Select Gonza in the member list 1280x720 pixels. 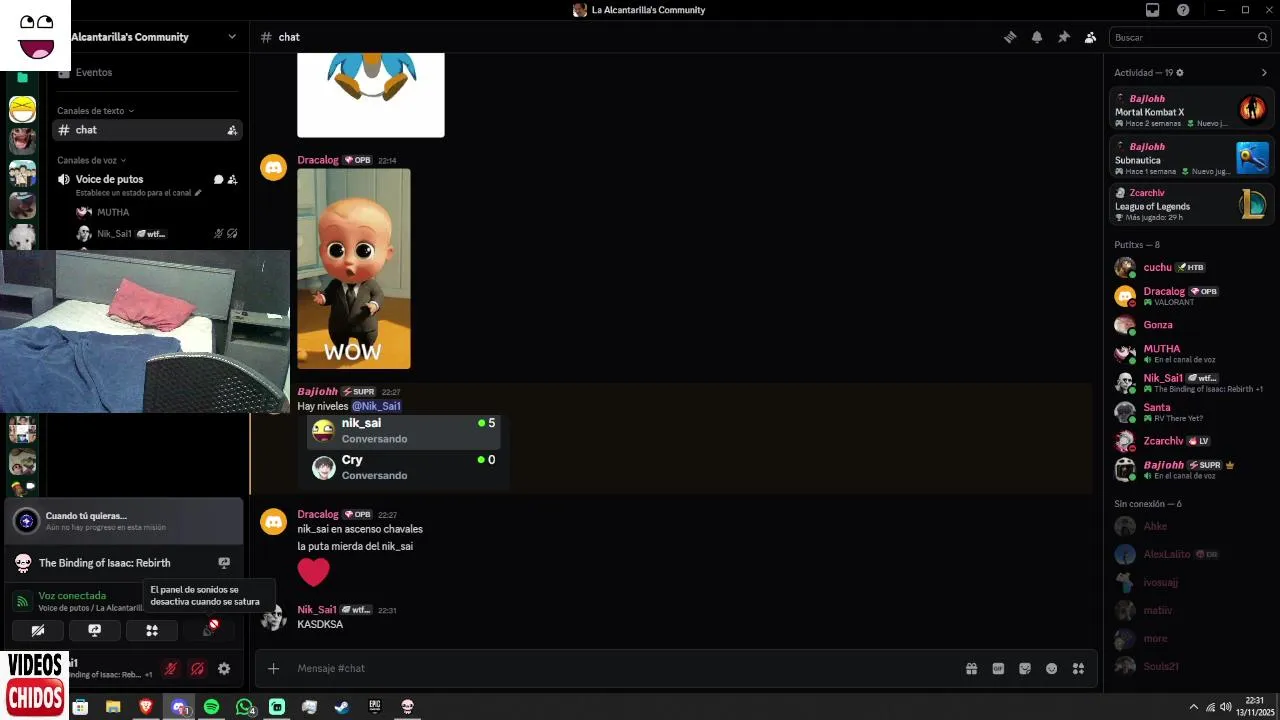(x=1191, y=325)
